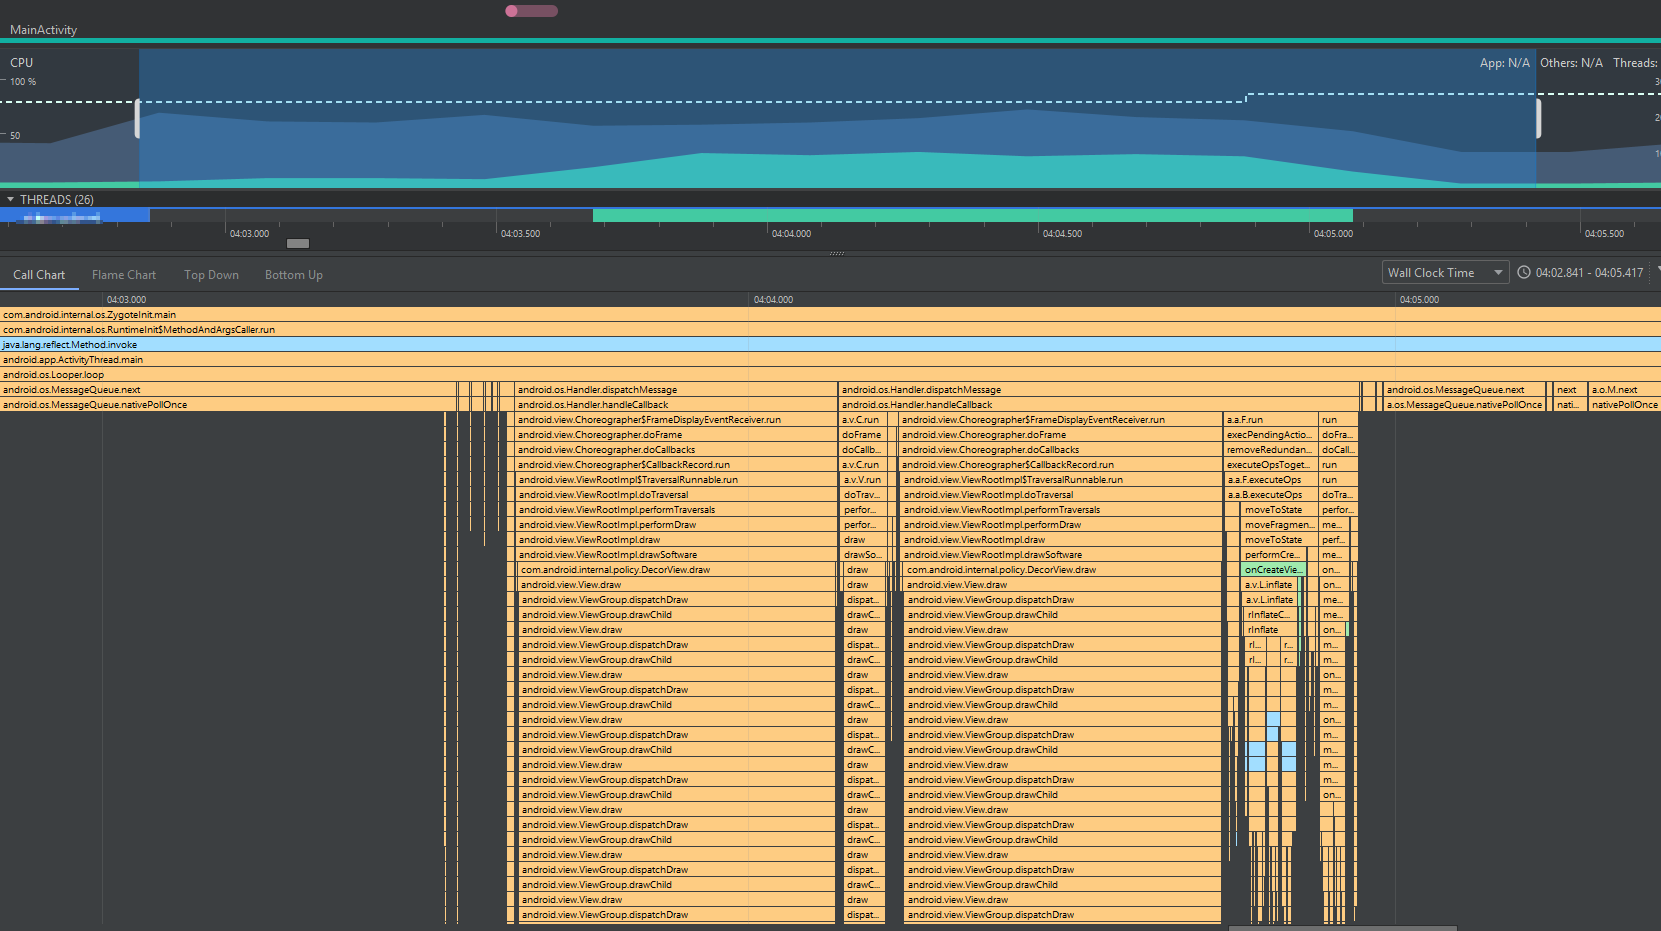1661x931 pixels.
Task: Open the Top Down tab
Action: 211,275
